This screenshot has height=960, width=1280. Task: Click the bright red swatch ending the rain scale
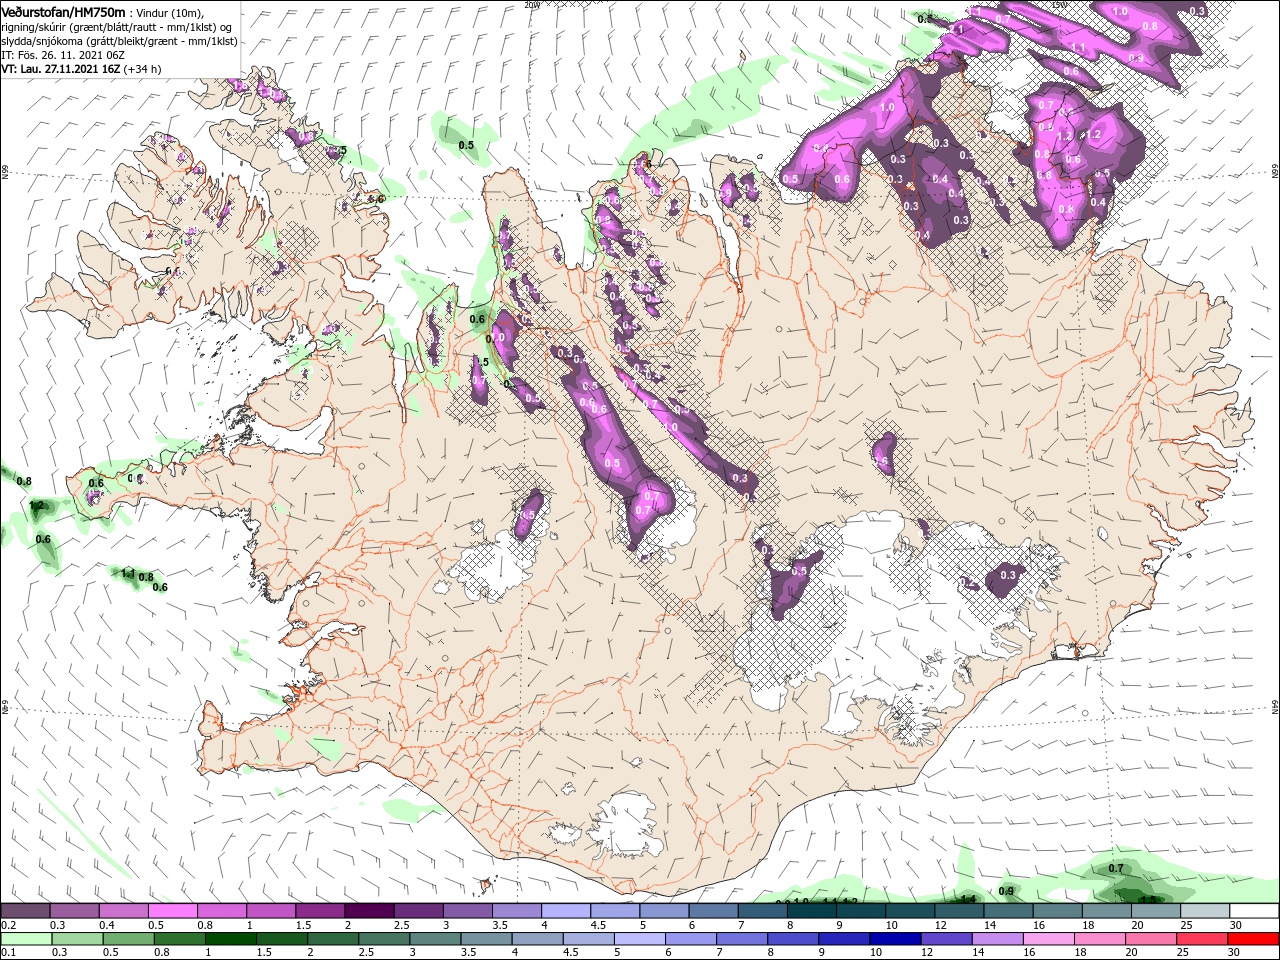(x=1254, y=939)
